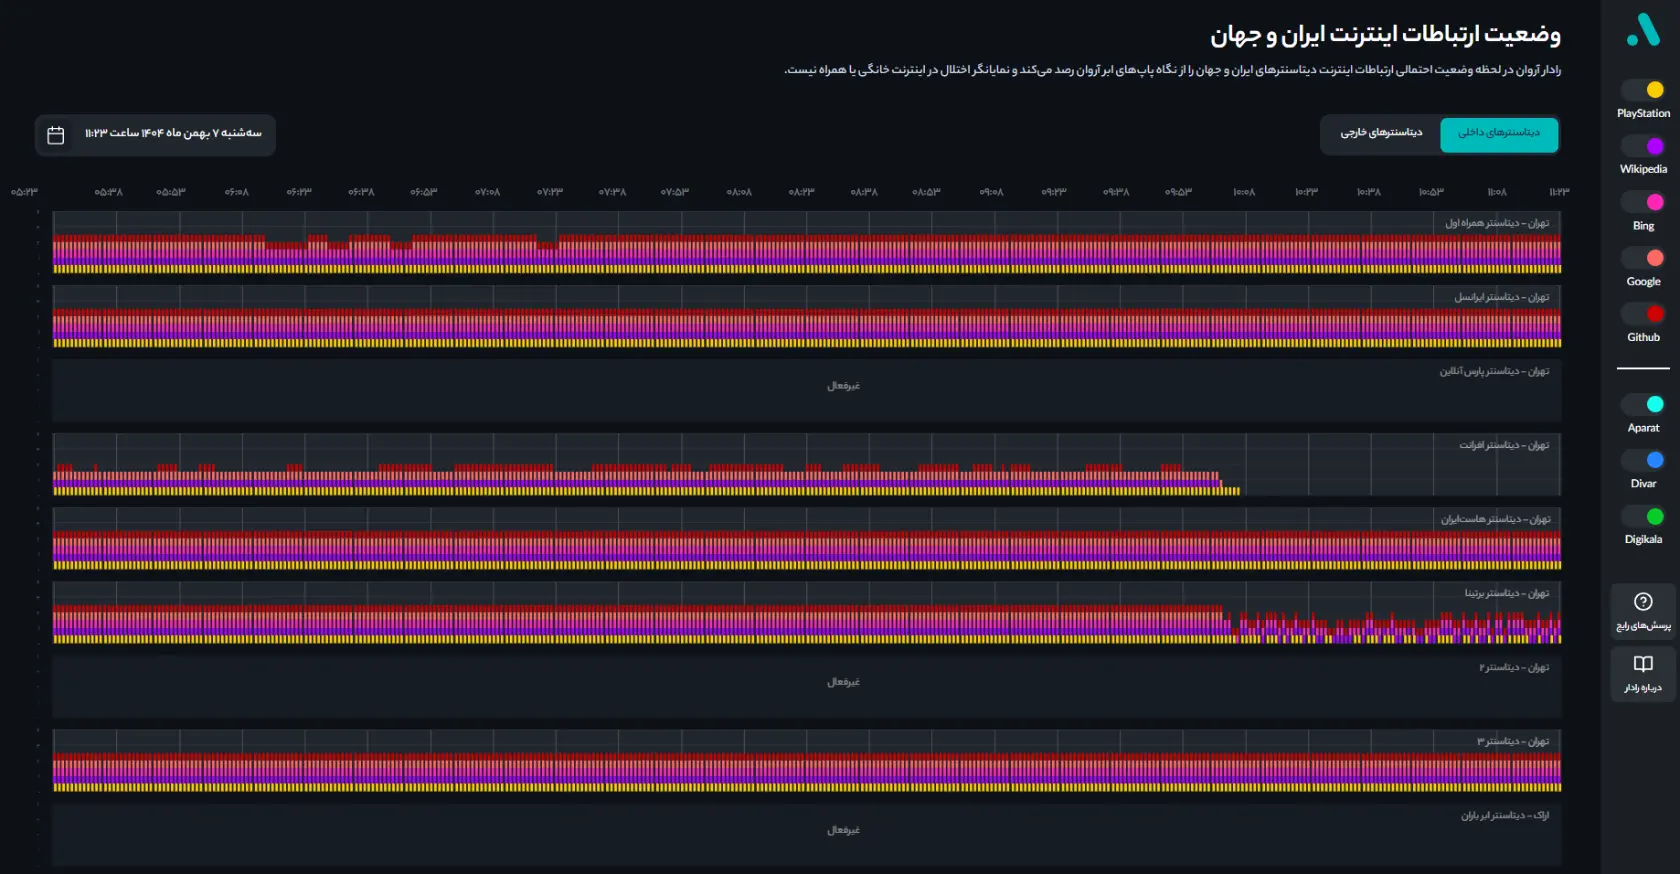Viewport: 1680px width, 874px height.
Task: Toggle the Google switch
Action: tap(1643, 258)
